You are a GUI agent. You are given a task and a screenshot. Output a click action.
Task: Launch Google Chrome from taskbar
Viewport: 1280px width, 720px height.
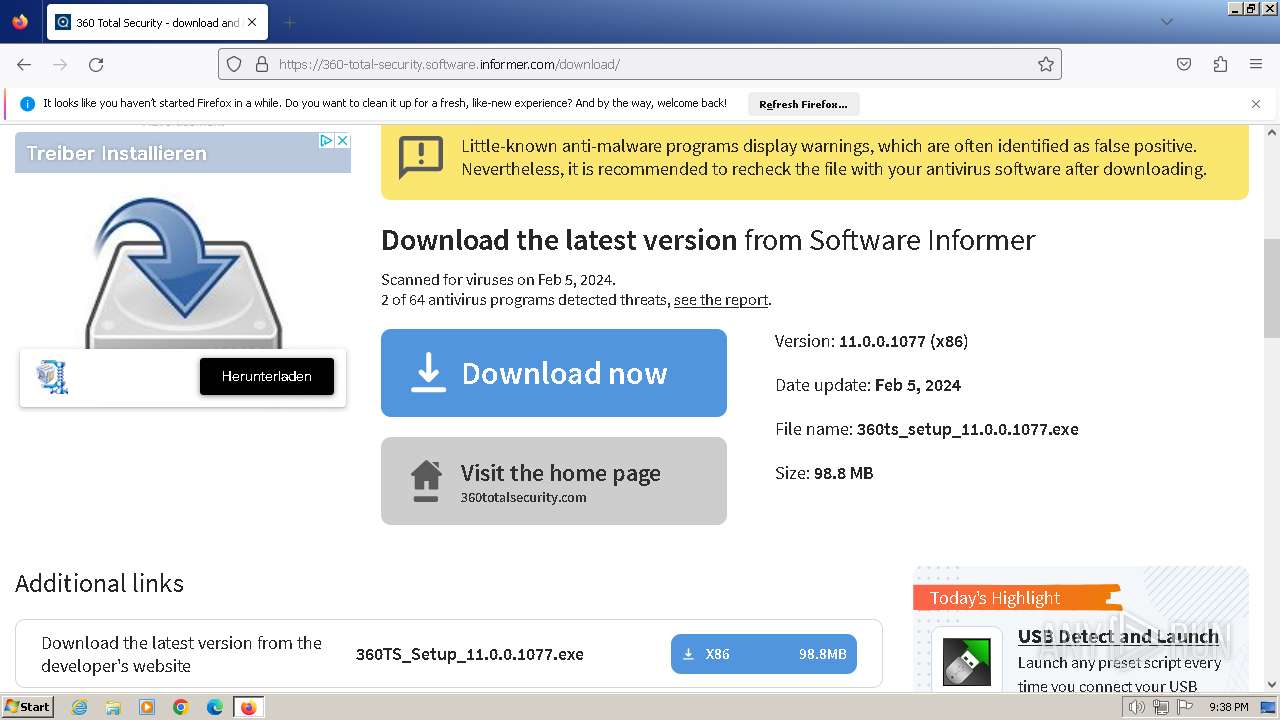click(x=181, y=707)
